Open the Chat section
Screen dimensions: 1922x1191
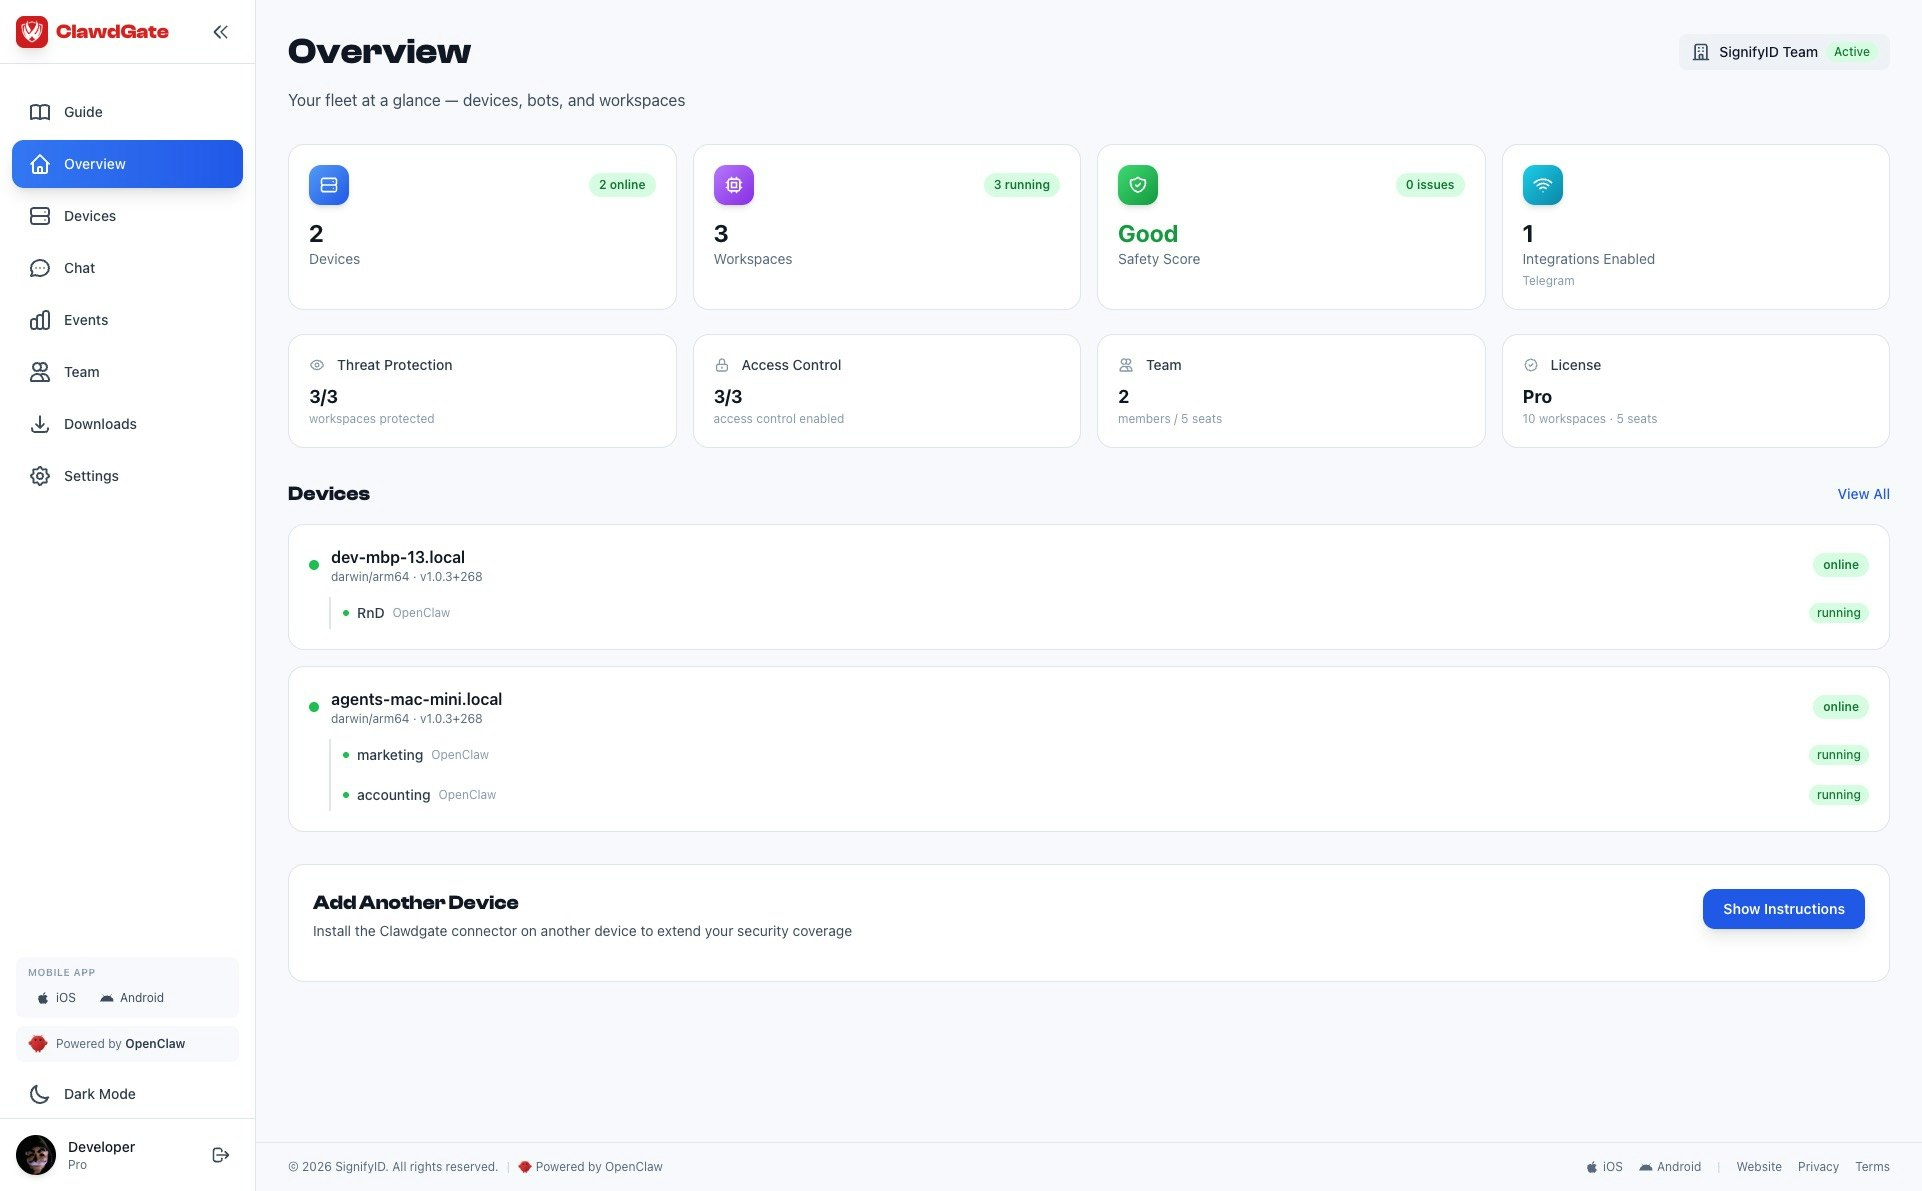(x=79, y=268)
